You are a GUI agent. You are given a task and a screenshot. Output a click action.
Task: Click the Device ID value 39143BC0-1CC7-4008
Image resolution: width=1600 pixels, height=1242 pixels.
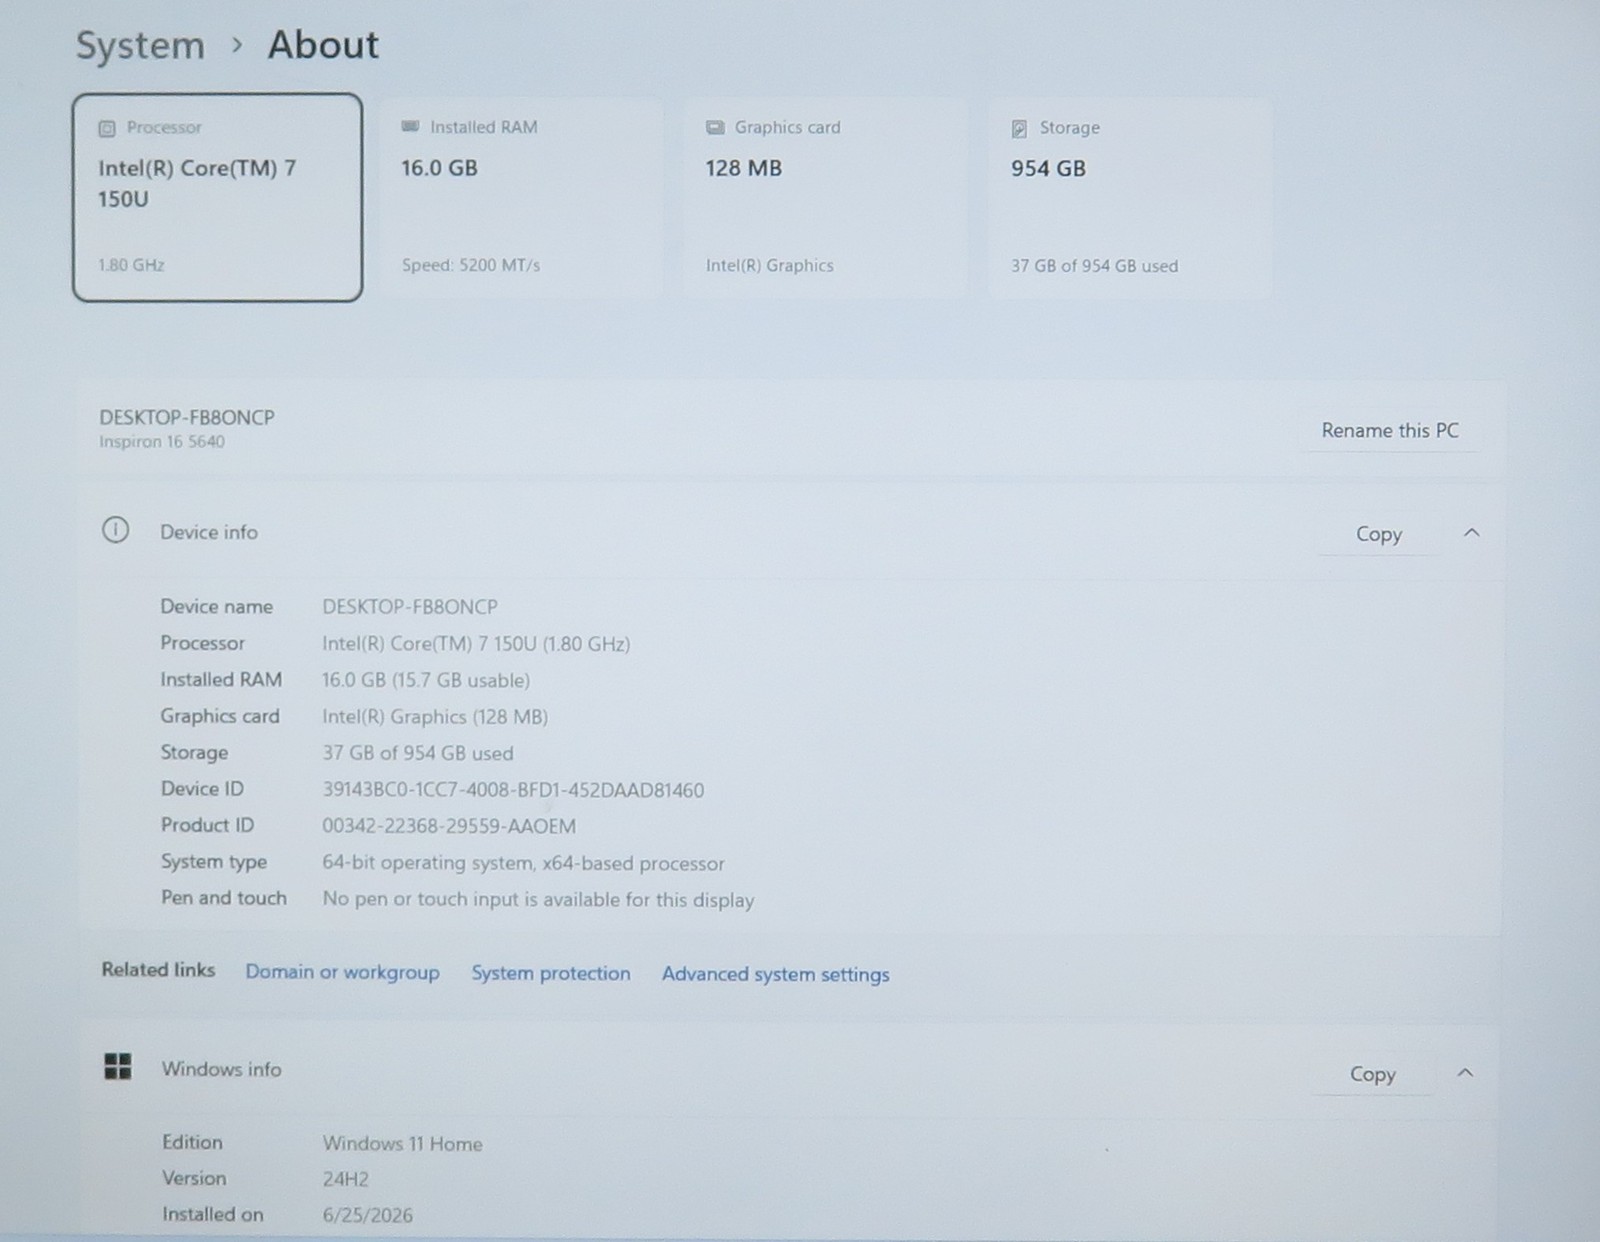click(x=513, y=790)
